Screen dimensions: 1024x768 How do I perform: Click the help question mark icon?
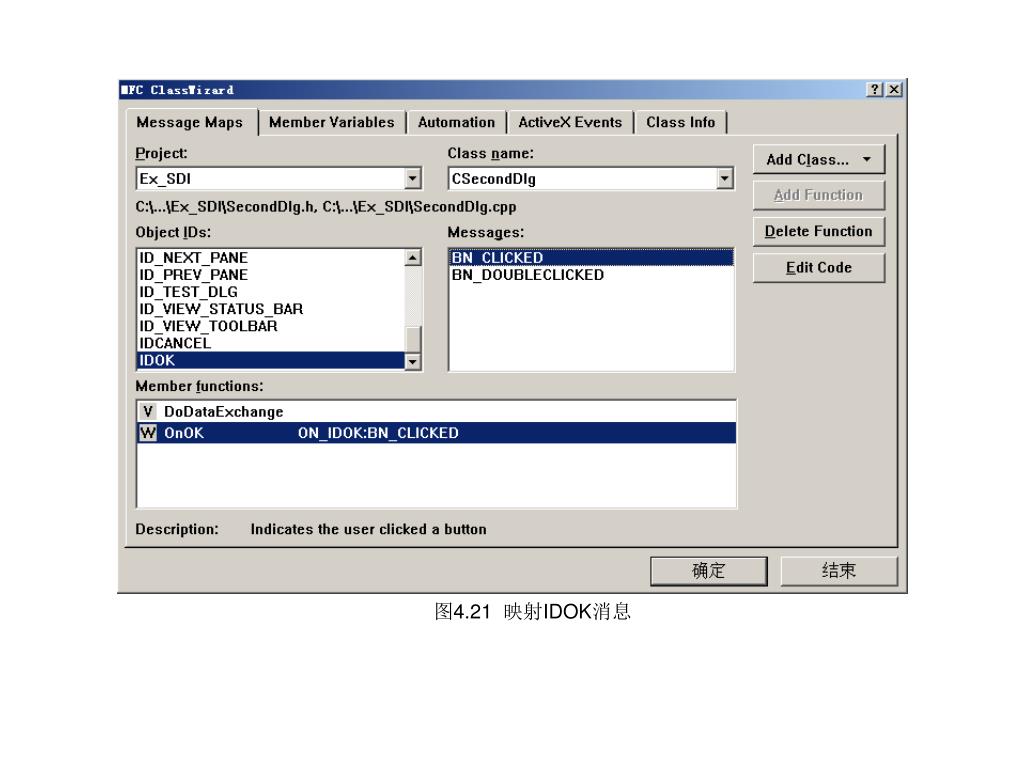tap(875, 89)
